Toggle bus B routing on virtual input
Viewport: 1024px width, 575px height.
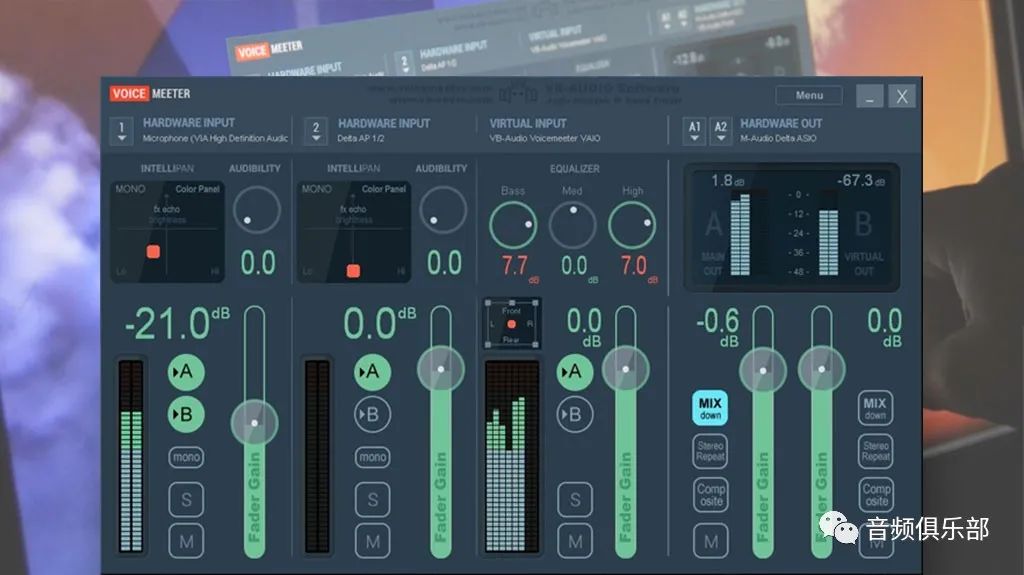point(575,414)
